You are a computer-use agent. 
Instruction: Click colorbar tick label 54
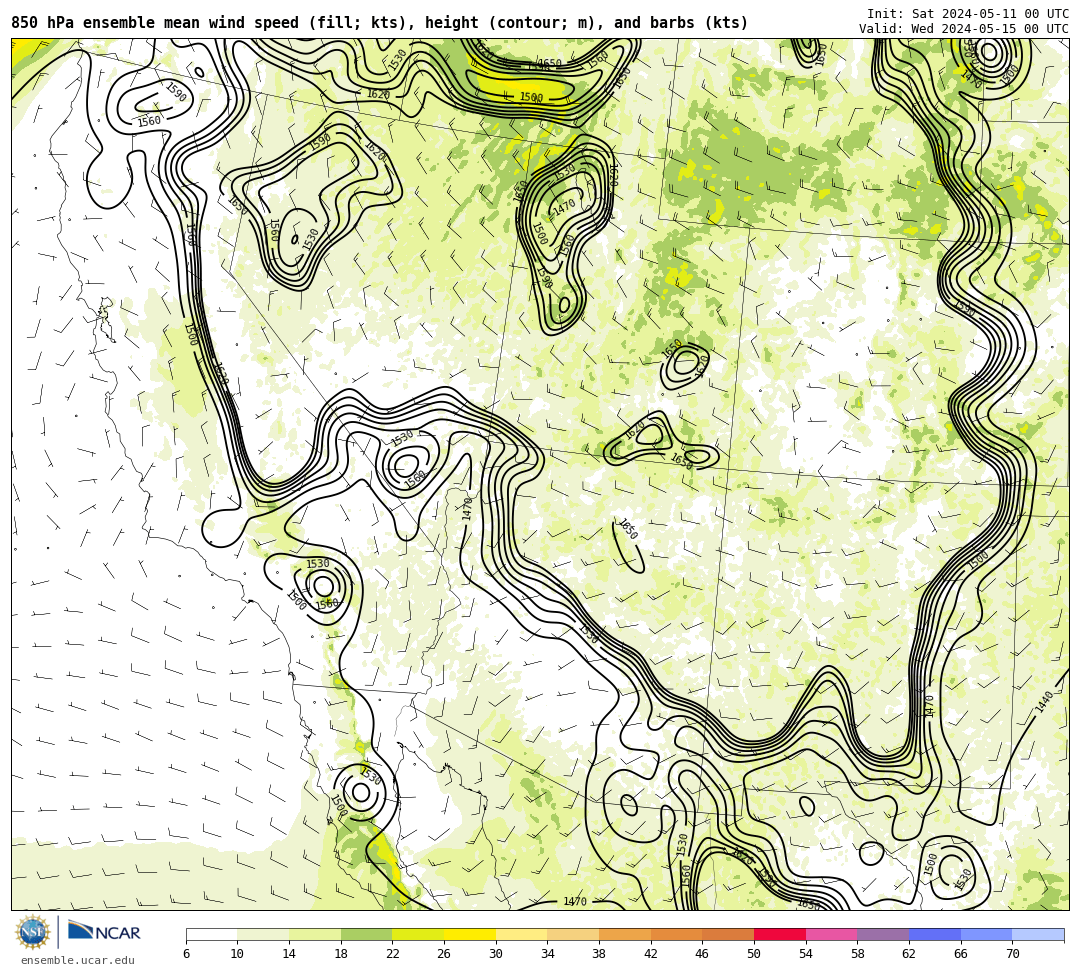pyautogui.click(x=806, y=954)
